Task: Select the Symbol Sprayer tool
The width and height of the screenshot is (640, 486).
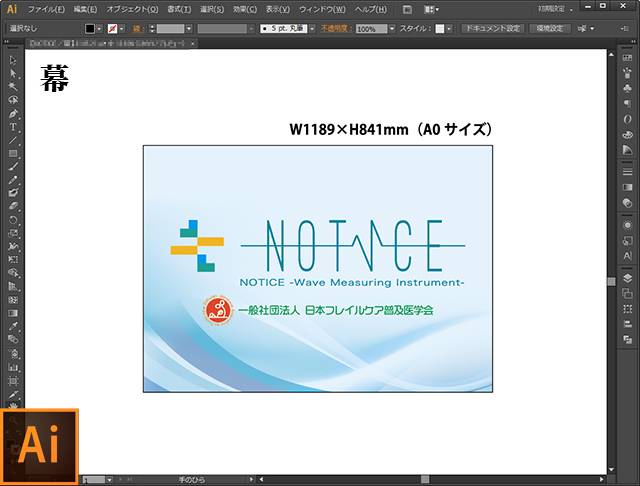Action: 13,353
